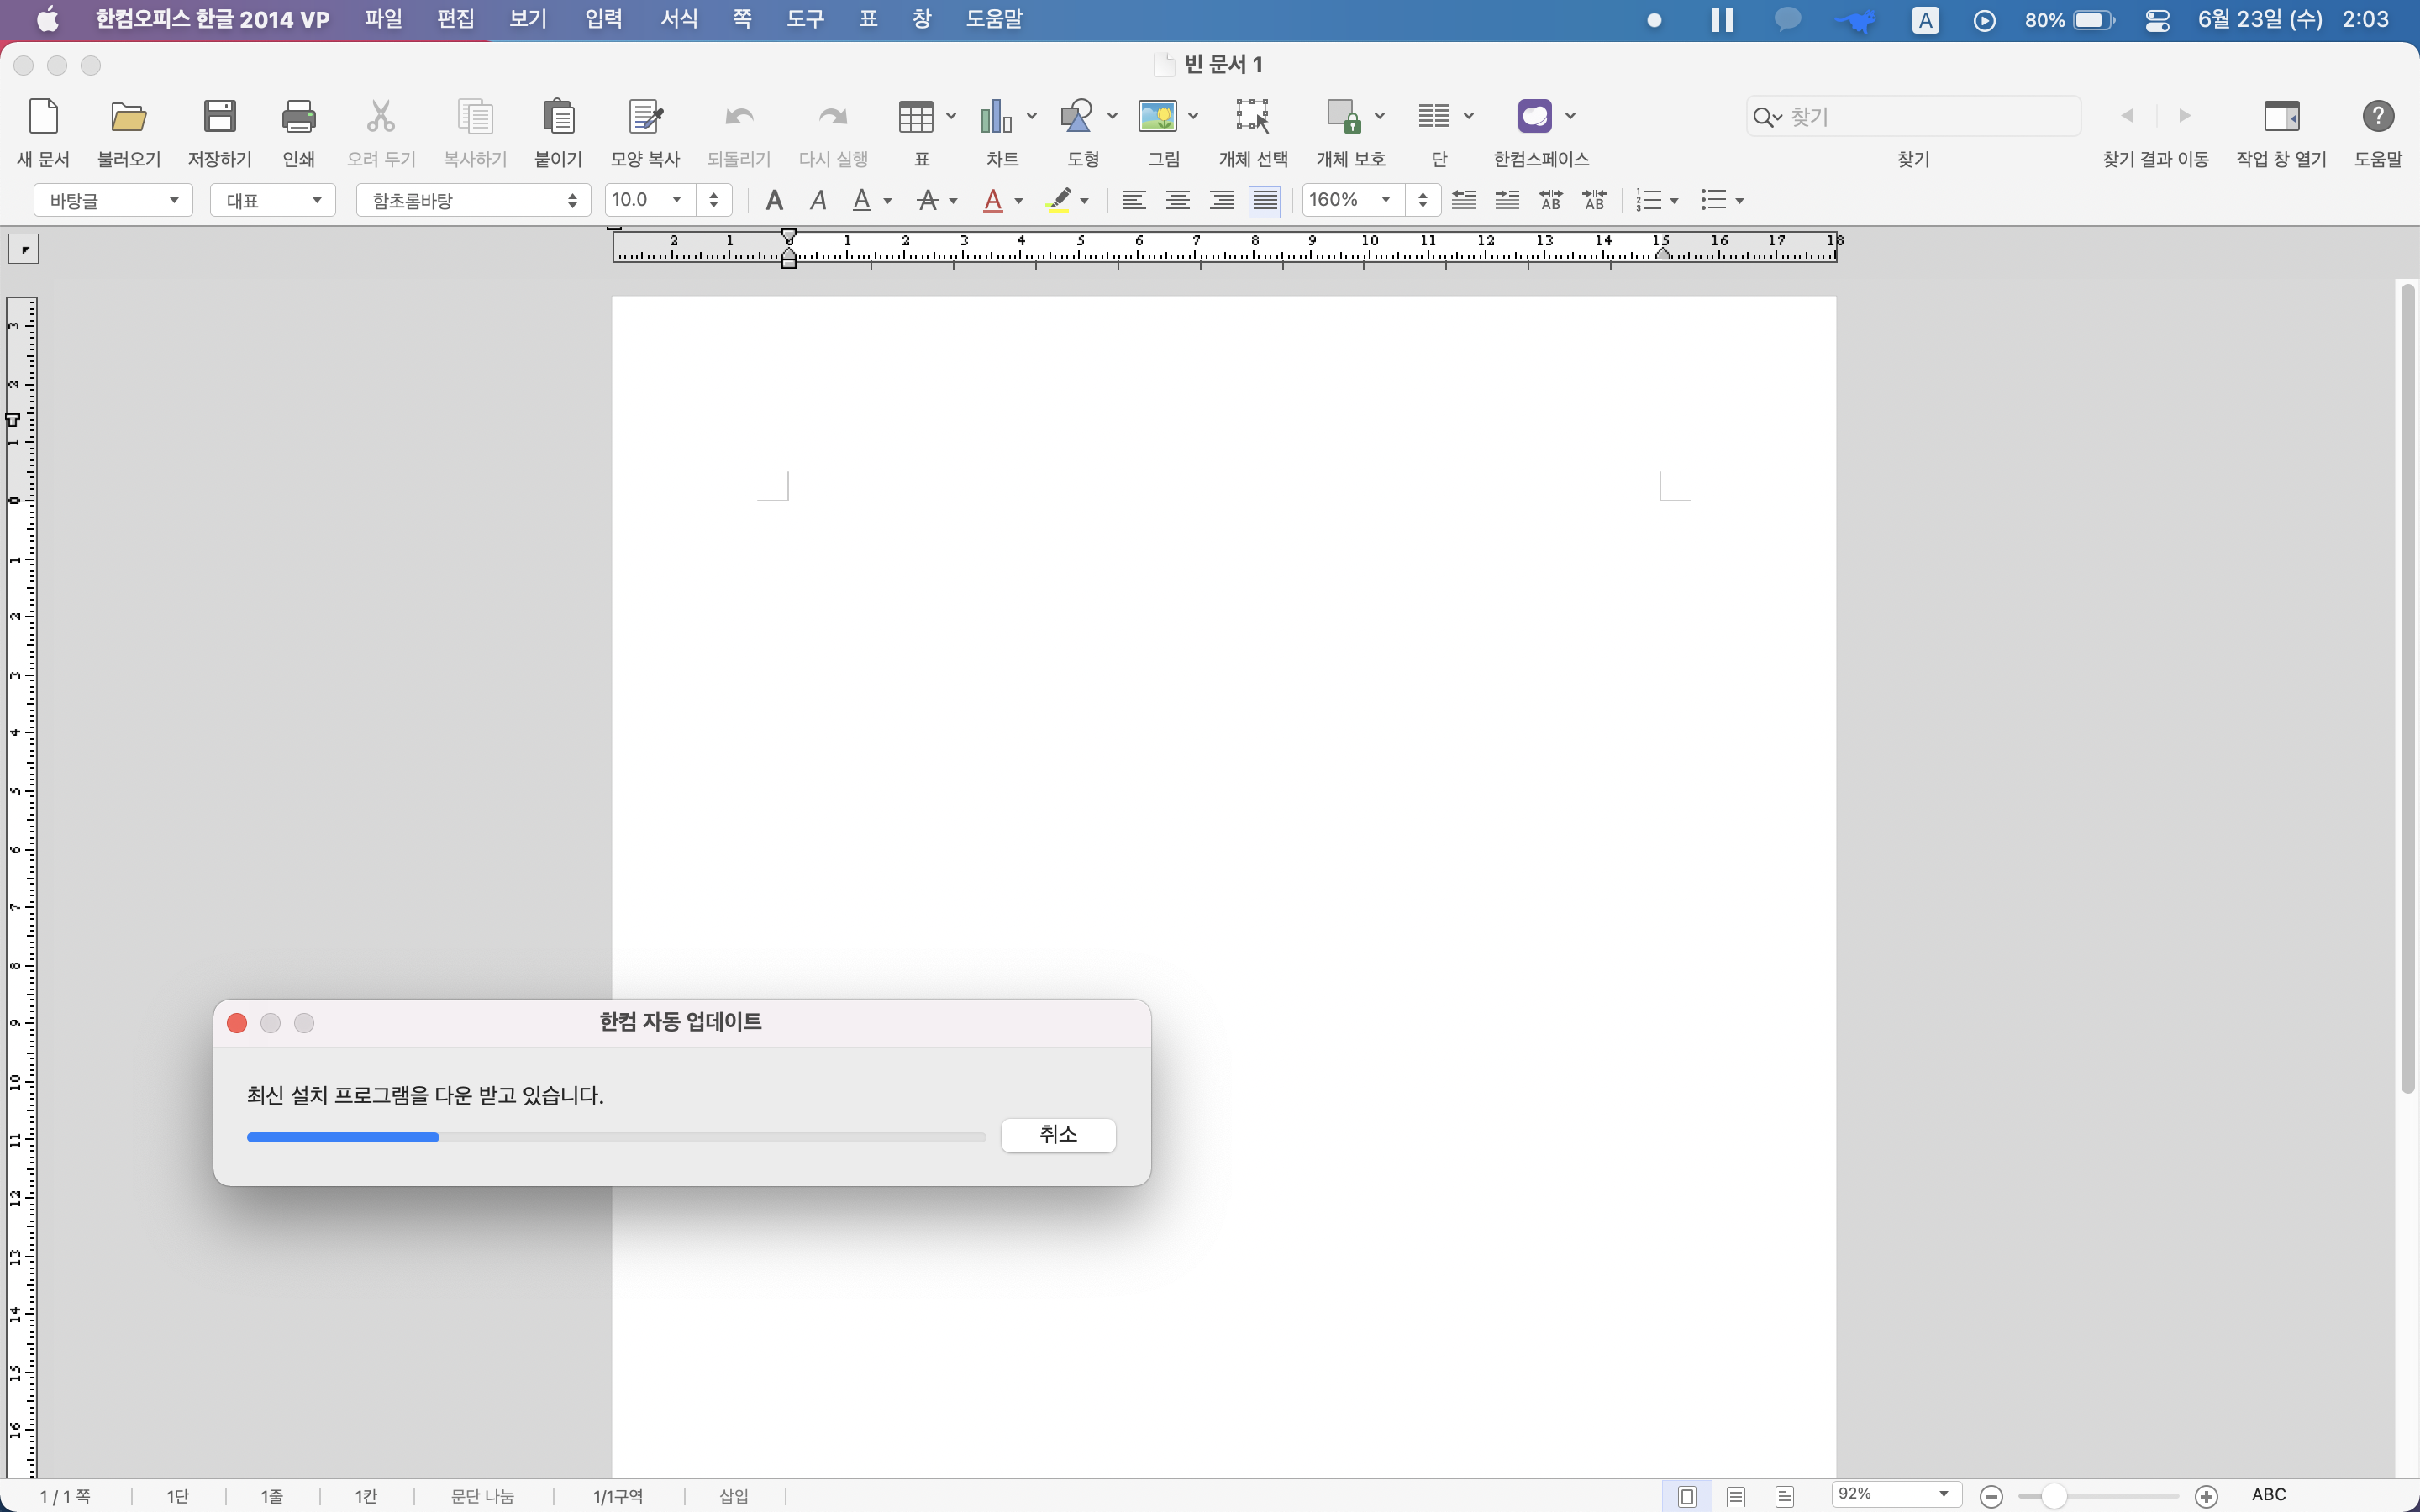2420x1512 pixels.
Task: Open the 보기 menu
Action: click(x=528, y=19)
